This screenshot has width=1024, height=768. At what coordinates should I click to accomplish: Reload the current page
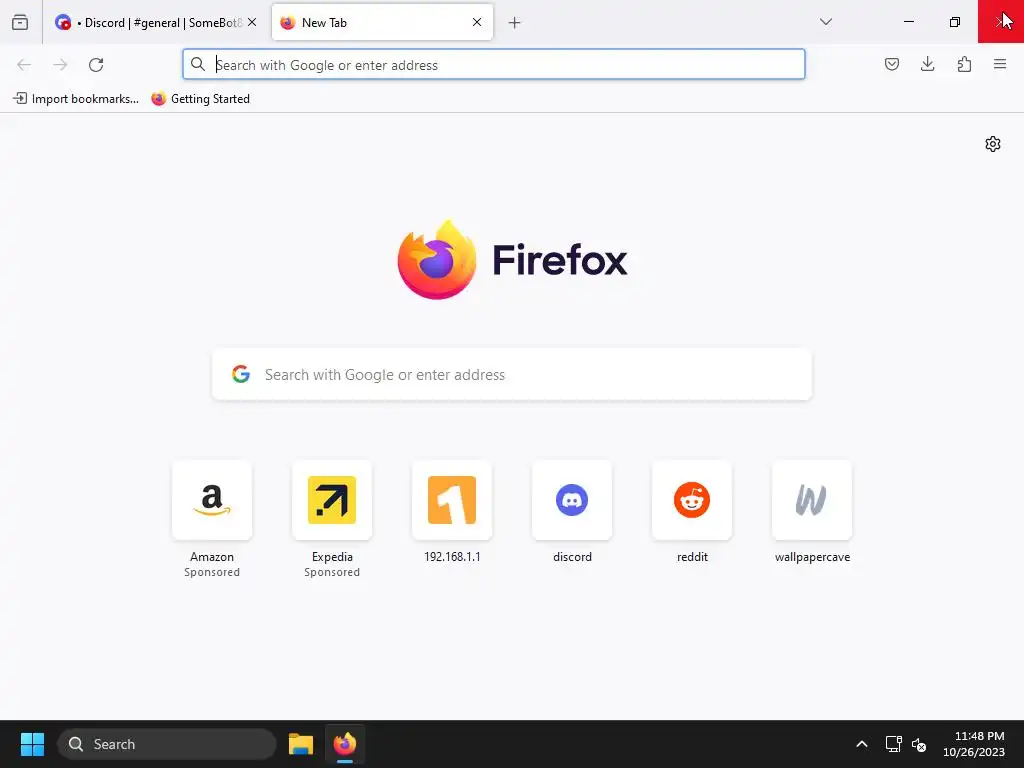(x=96, y=65)
